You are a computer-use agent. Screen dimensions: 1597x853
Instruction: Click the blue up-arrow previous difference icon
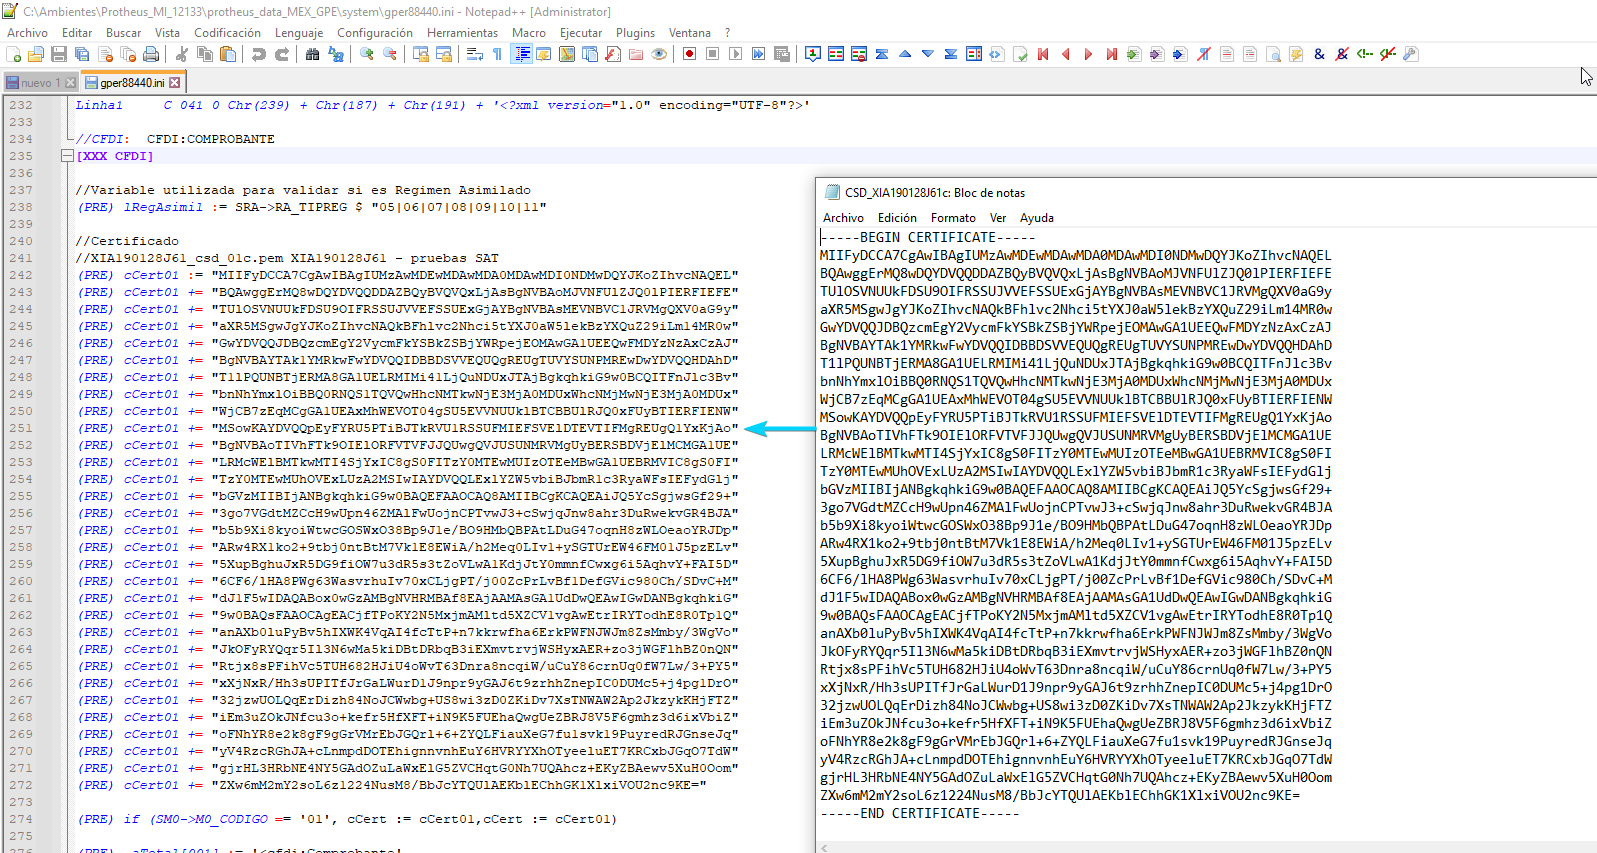pos(905,54)
